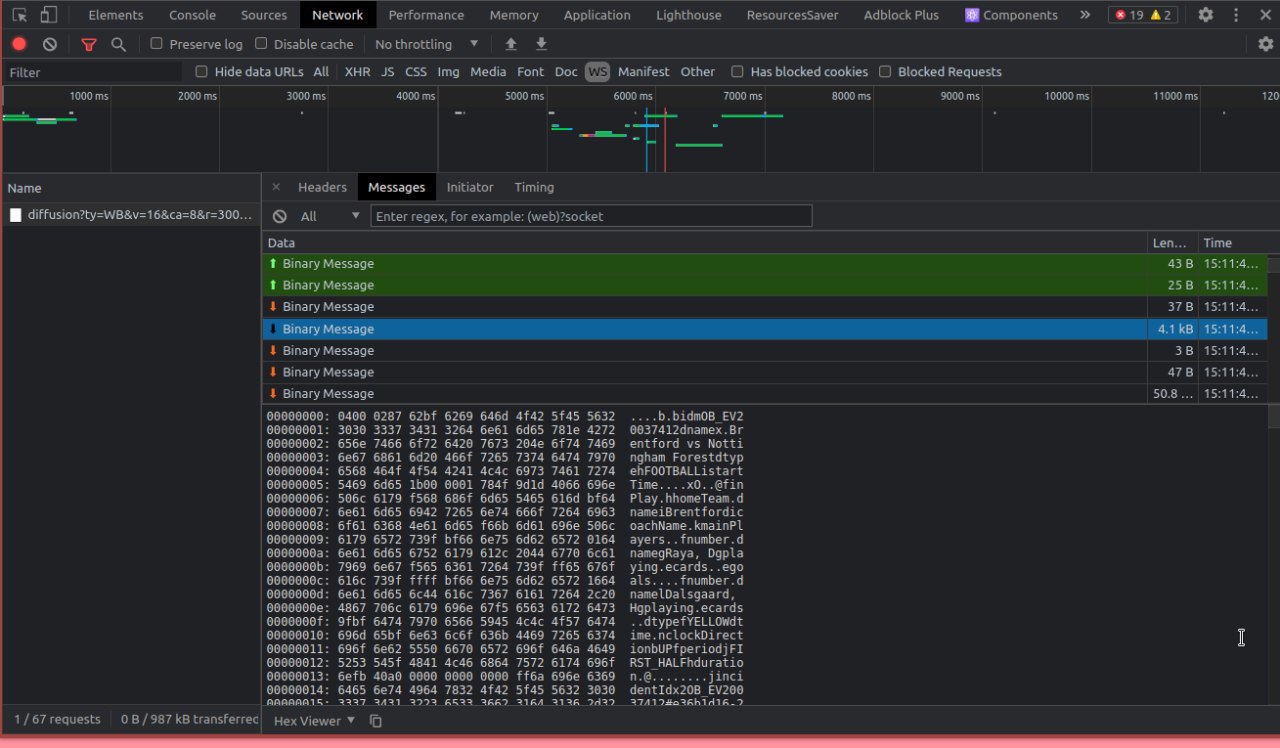
Task: Enable Preserve log checkbox
Action: pos(156,44)
